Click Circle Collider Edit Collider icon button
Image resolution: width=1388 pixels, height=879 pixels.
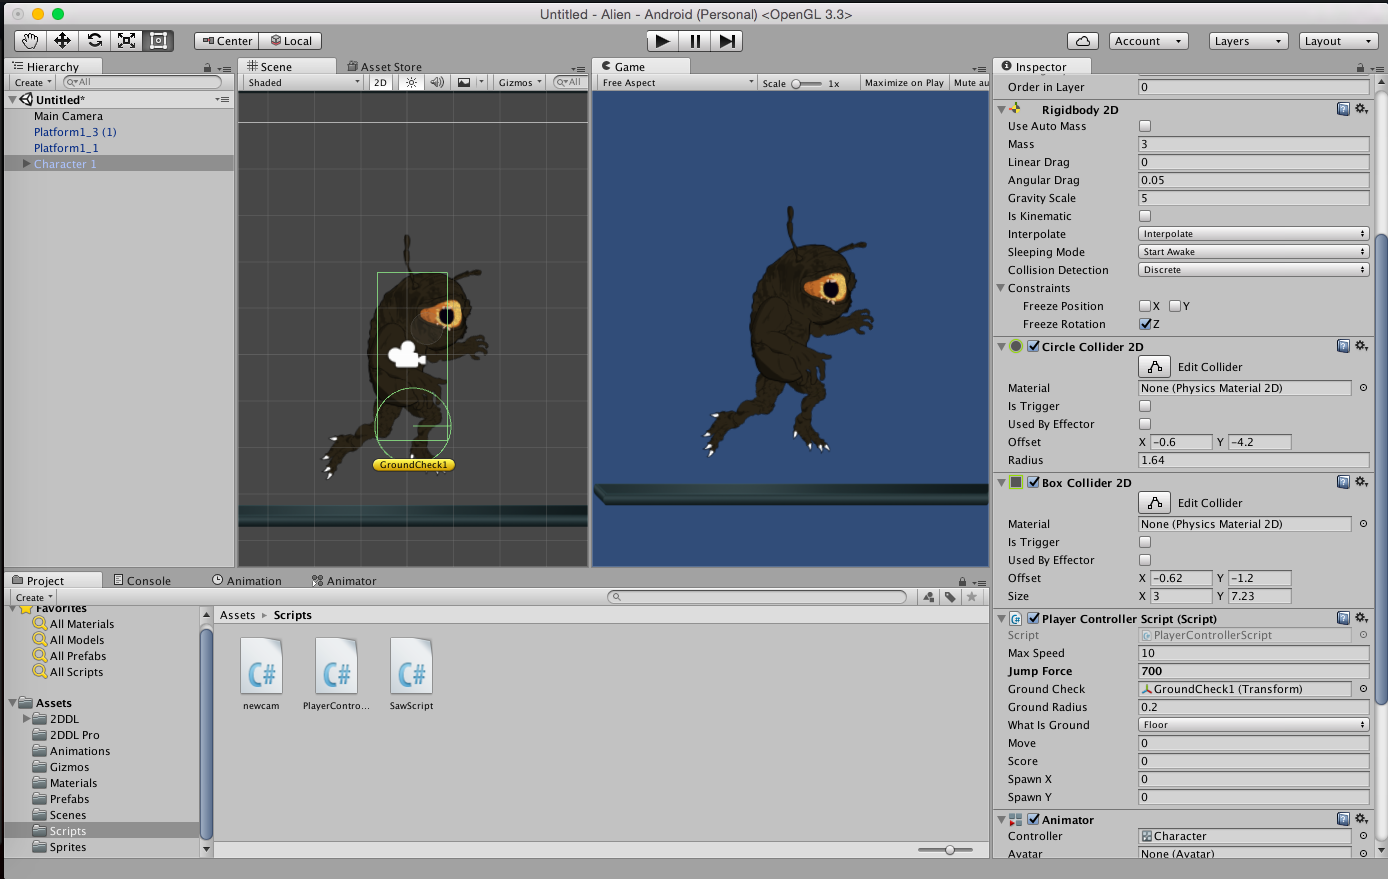click(1154, 367)
